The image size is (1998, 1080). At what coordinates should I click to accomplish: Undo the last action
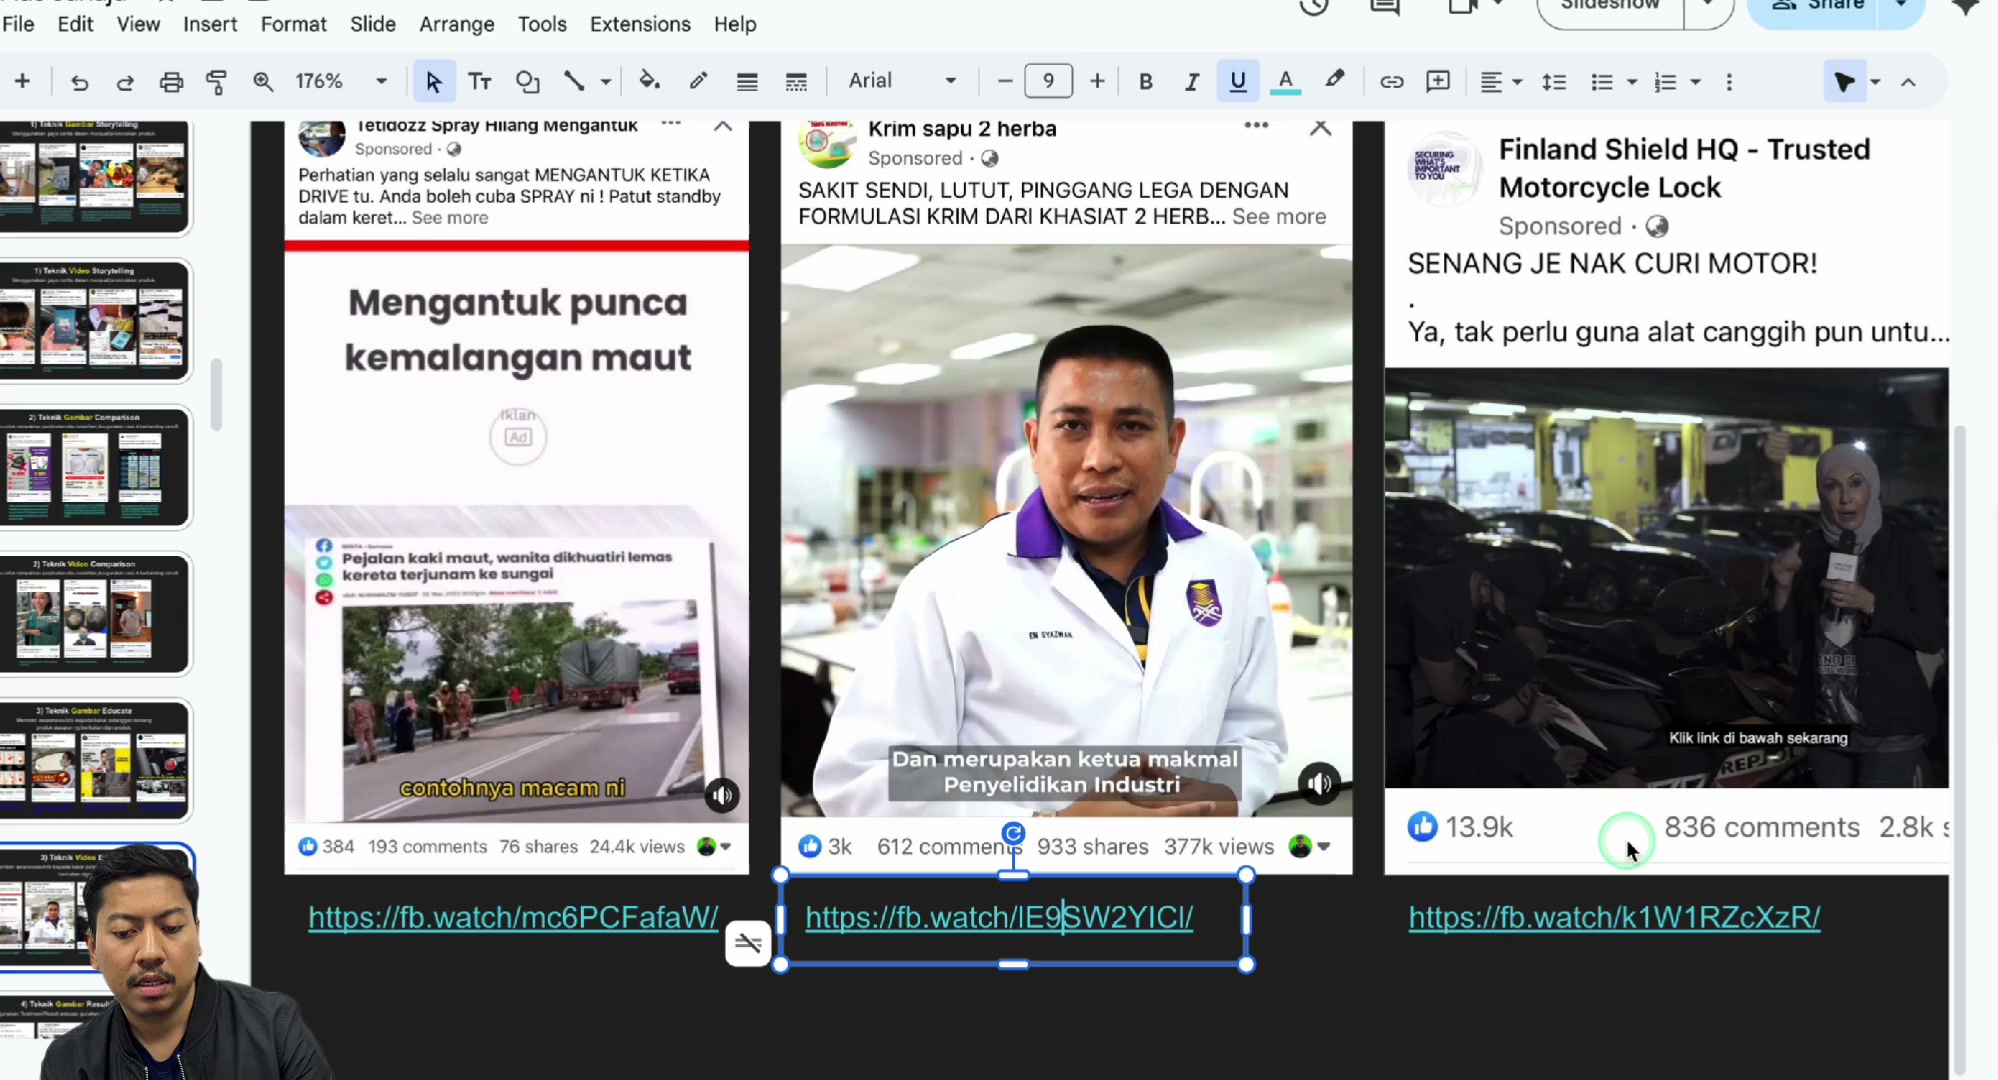tap(79, 82)
